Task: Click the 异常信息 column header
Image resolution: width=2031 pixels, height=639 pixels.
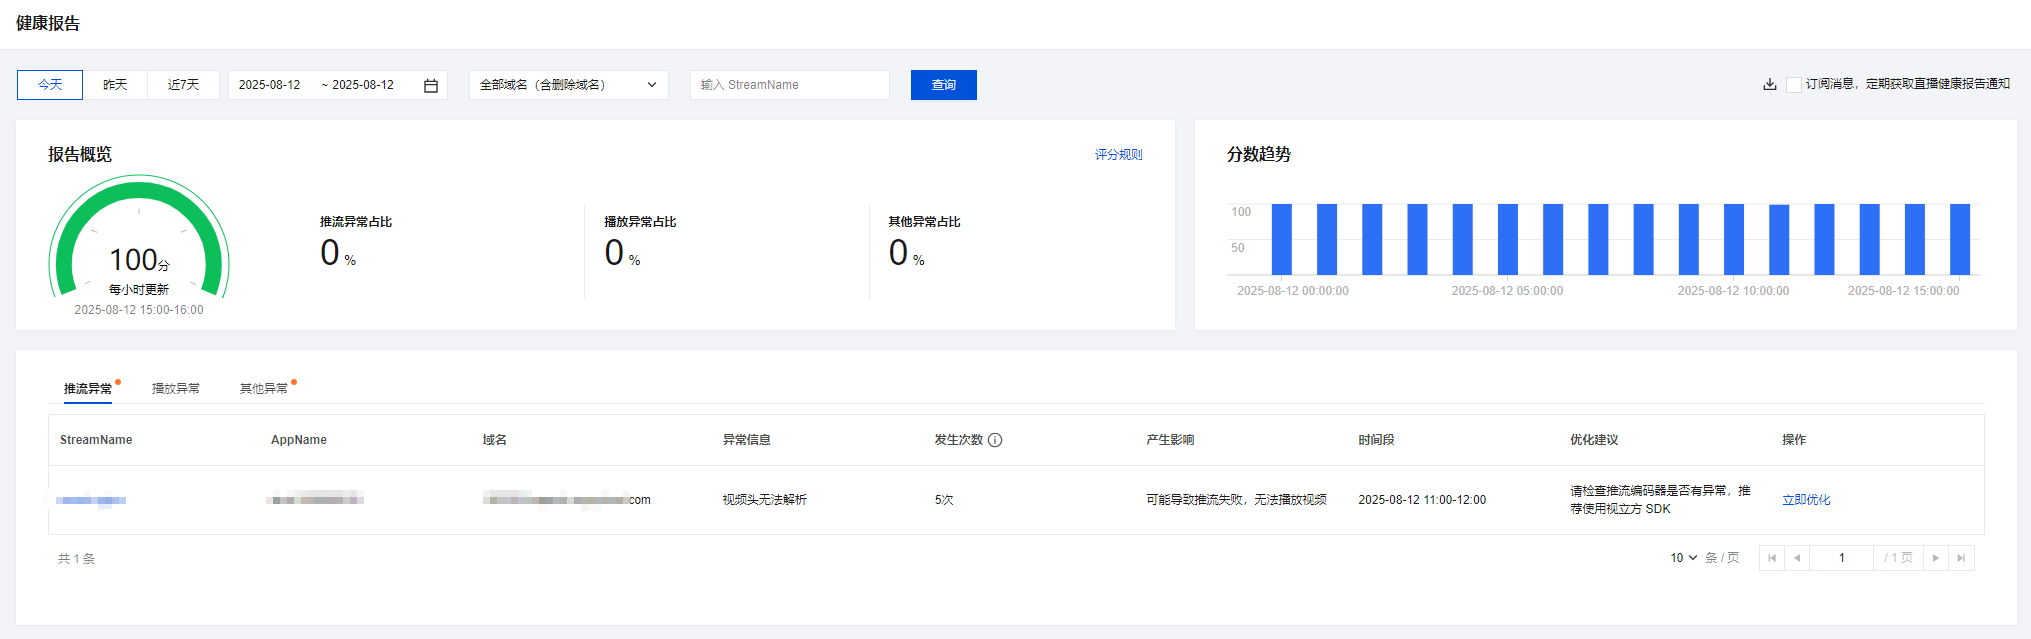Action: (747, 440)
